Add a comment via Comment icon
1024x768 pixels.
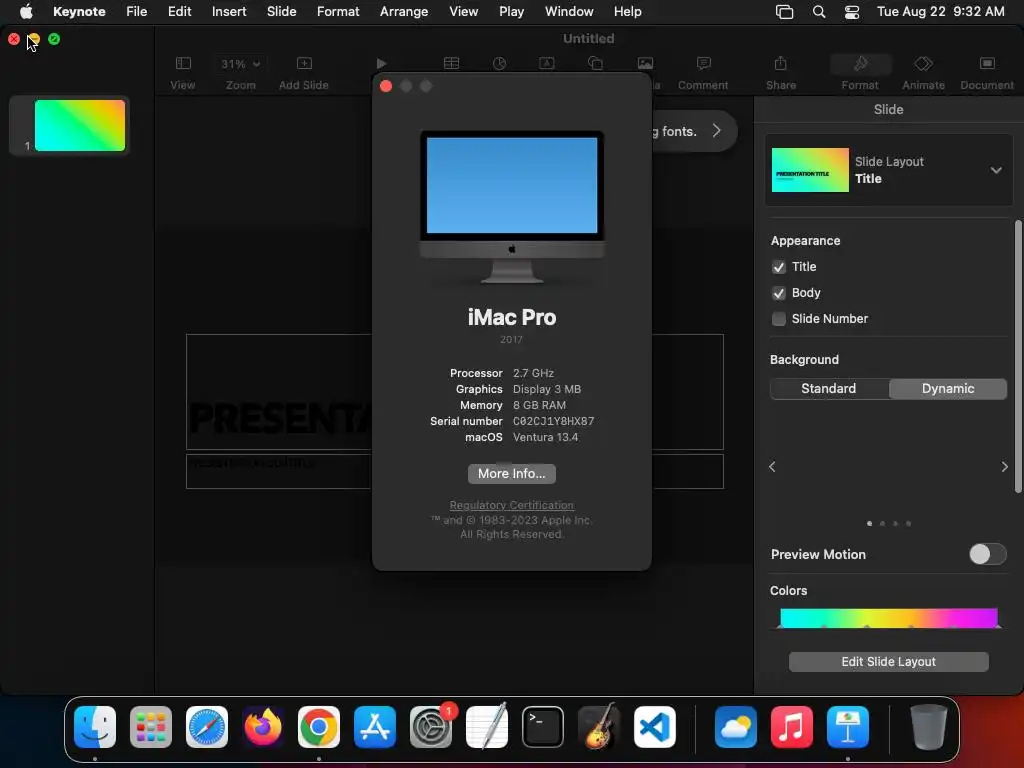703,63
